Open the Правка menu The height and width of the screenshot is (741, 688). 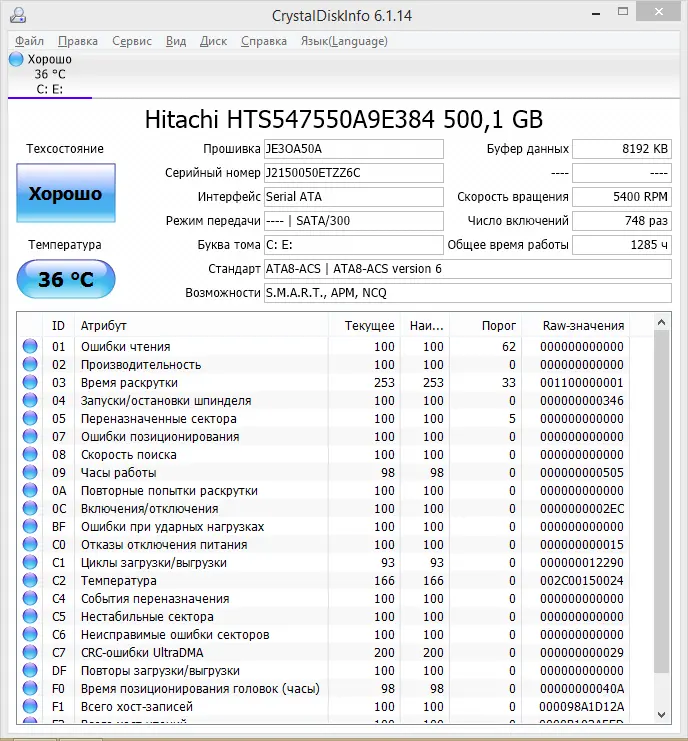[x=77, y=41]
